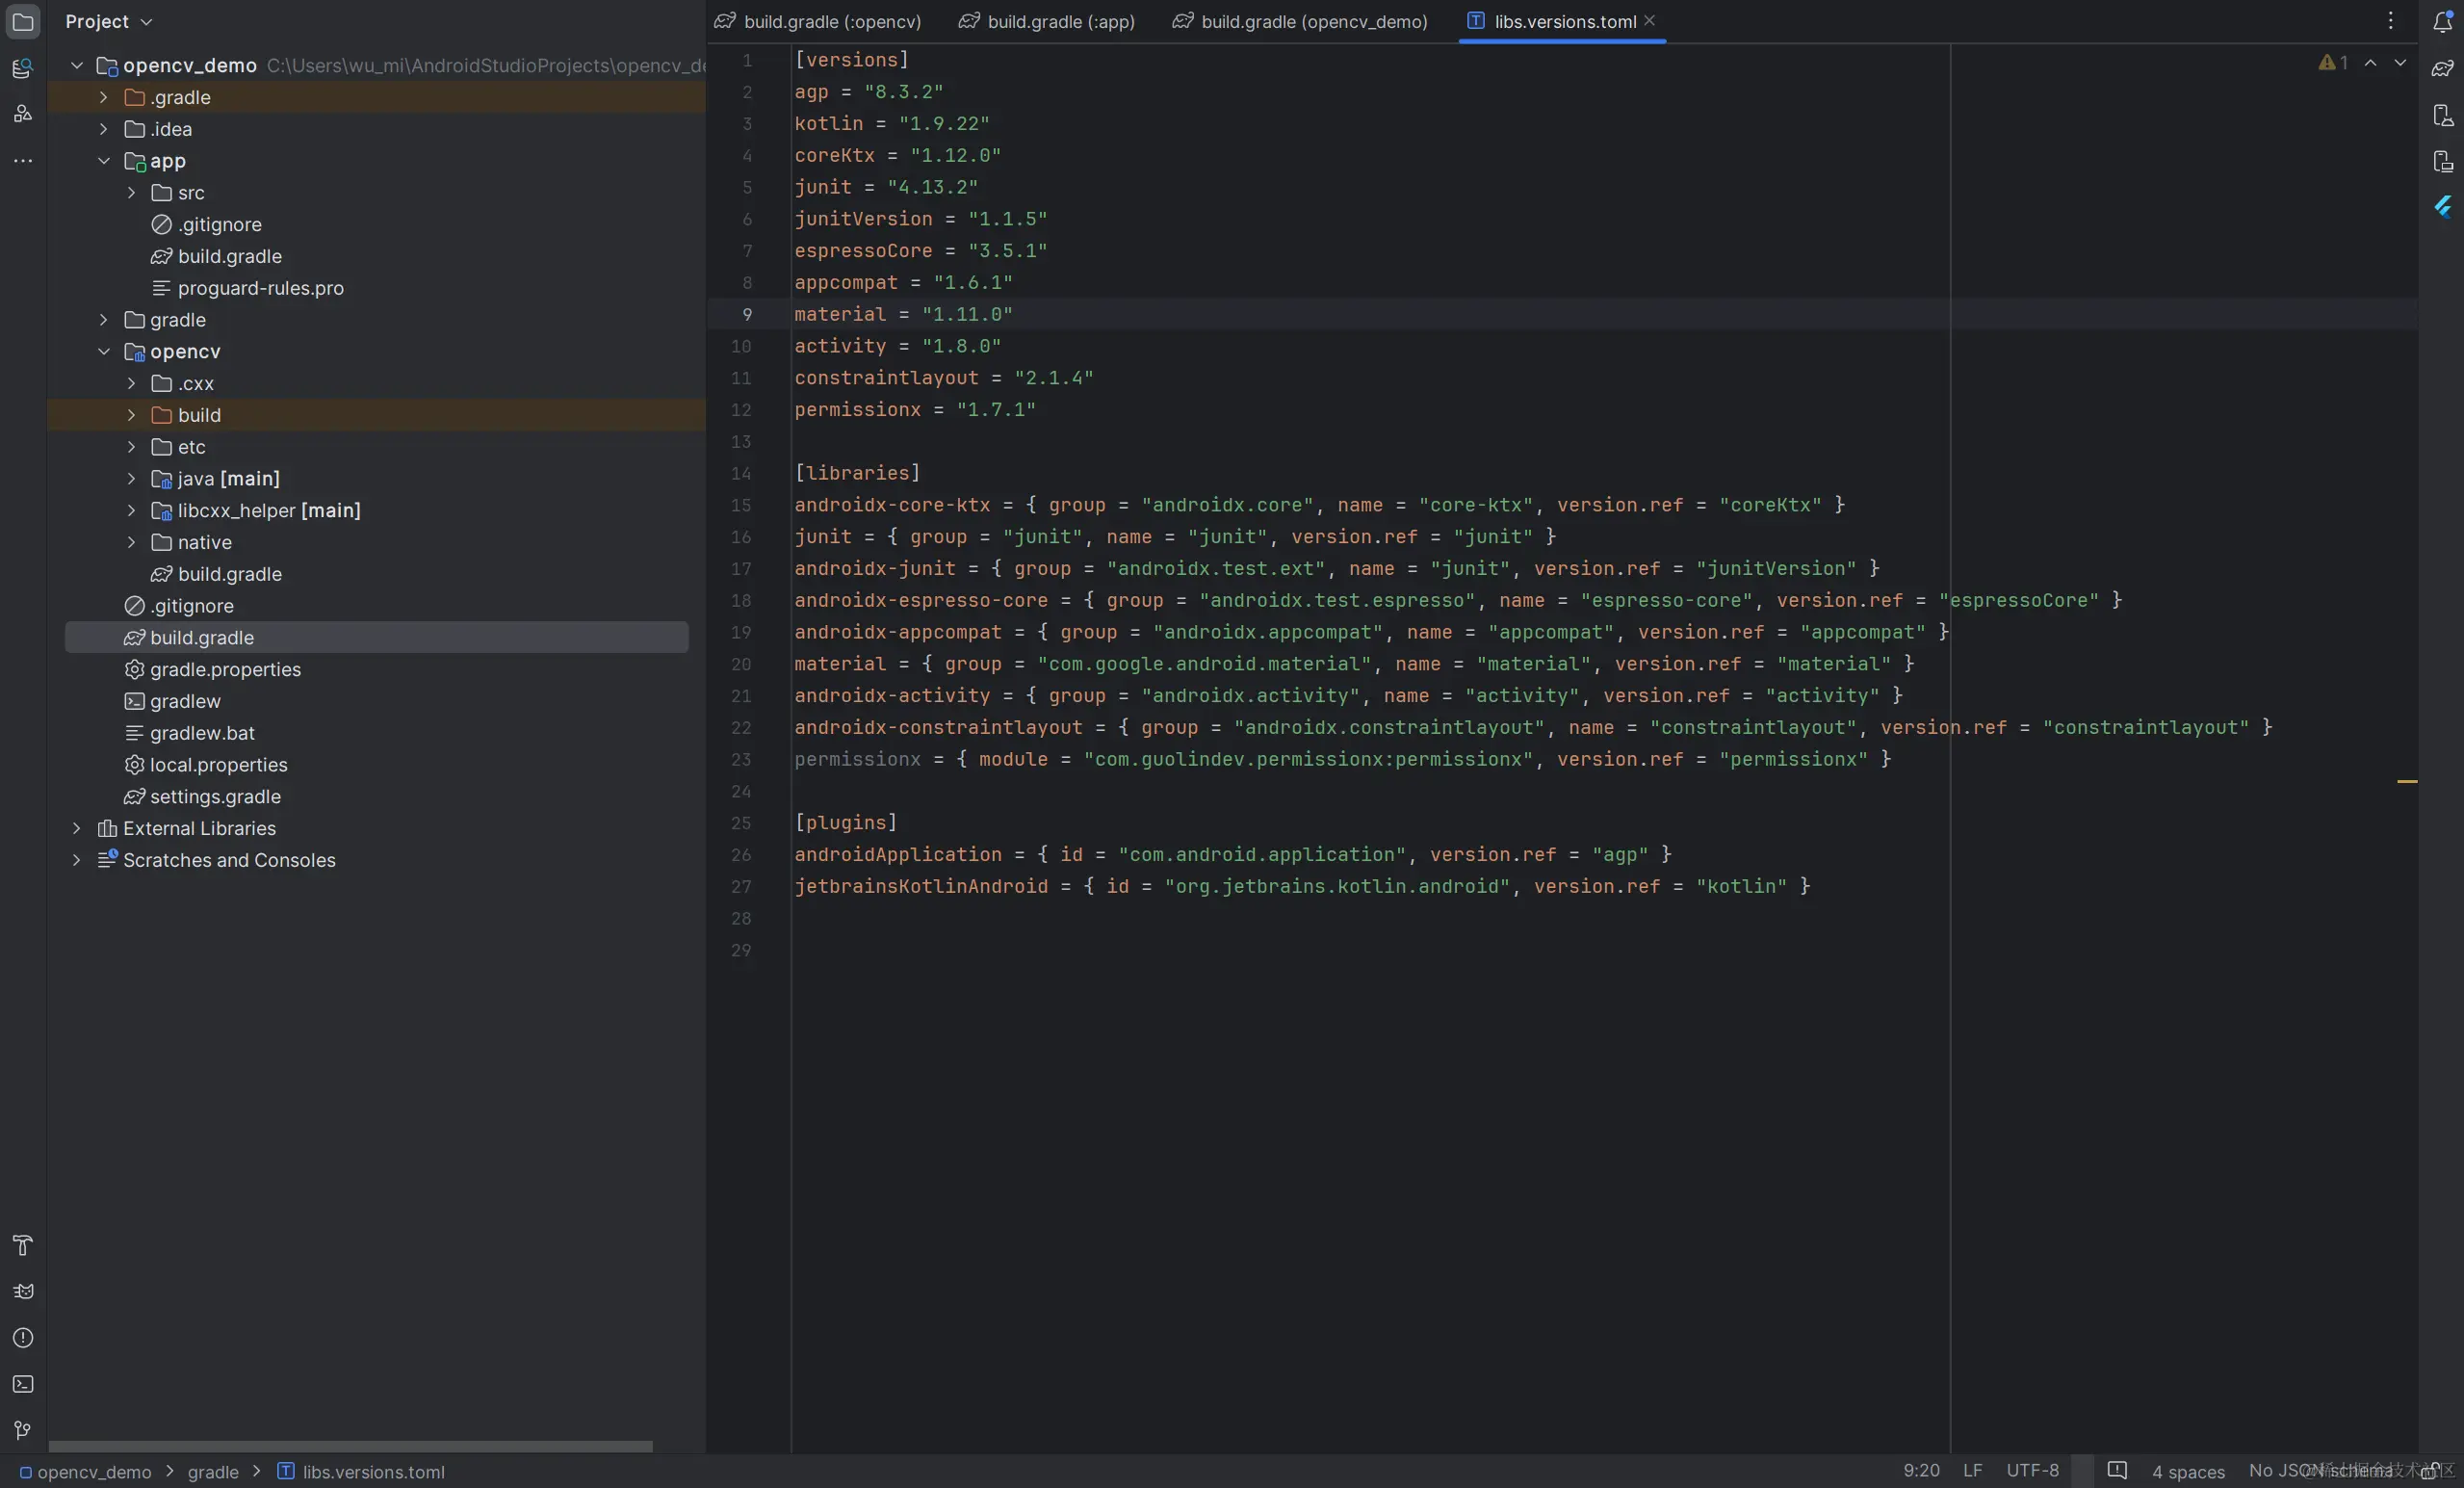Viewport: 2464px width, 1488px height.
Task: Select build.gradle under opencv folder
Action: [x=216, y=574]
